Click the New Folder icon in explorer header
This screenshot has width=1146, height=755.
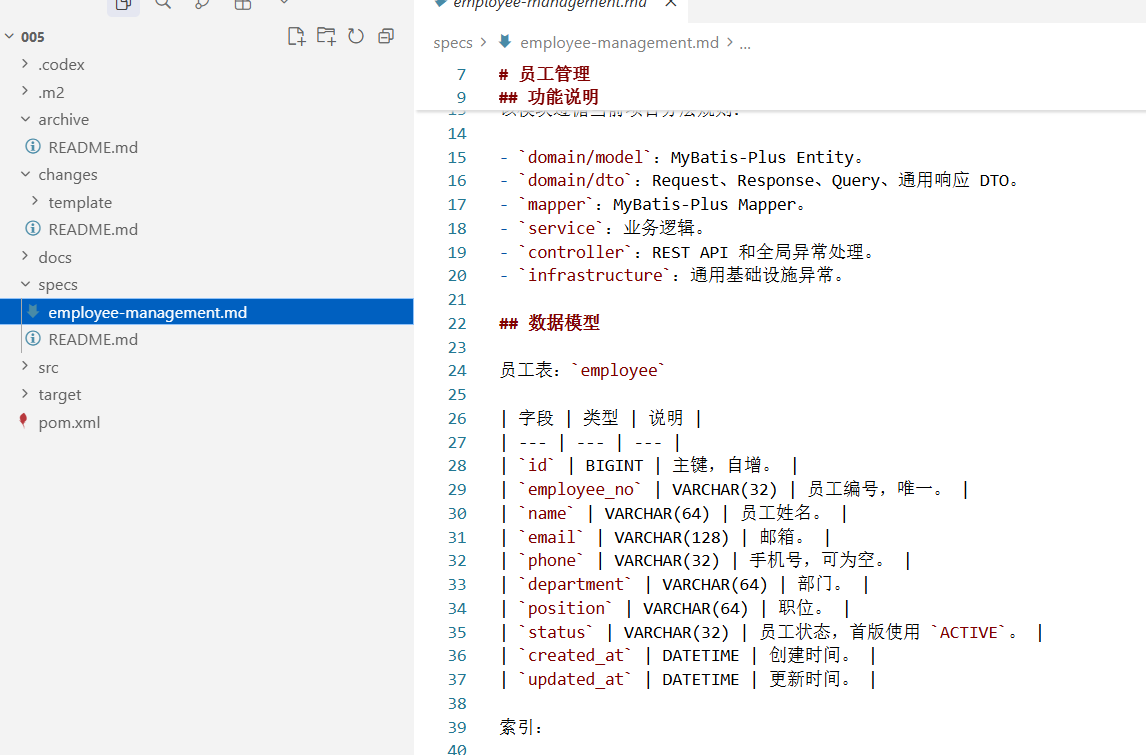[x=326, y=36]
